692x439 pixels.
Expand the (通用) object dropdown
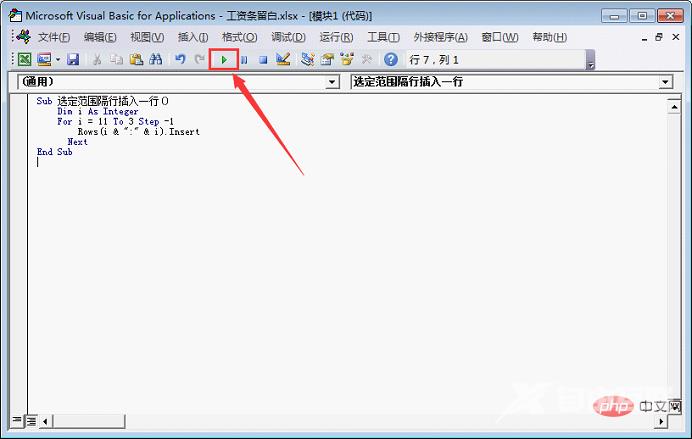tap(333, 82)
